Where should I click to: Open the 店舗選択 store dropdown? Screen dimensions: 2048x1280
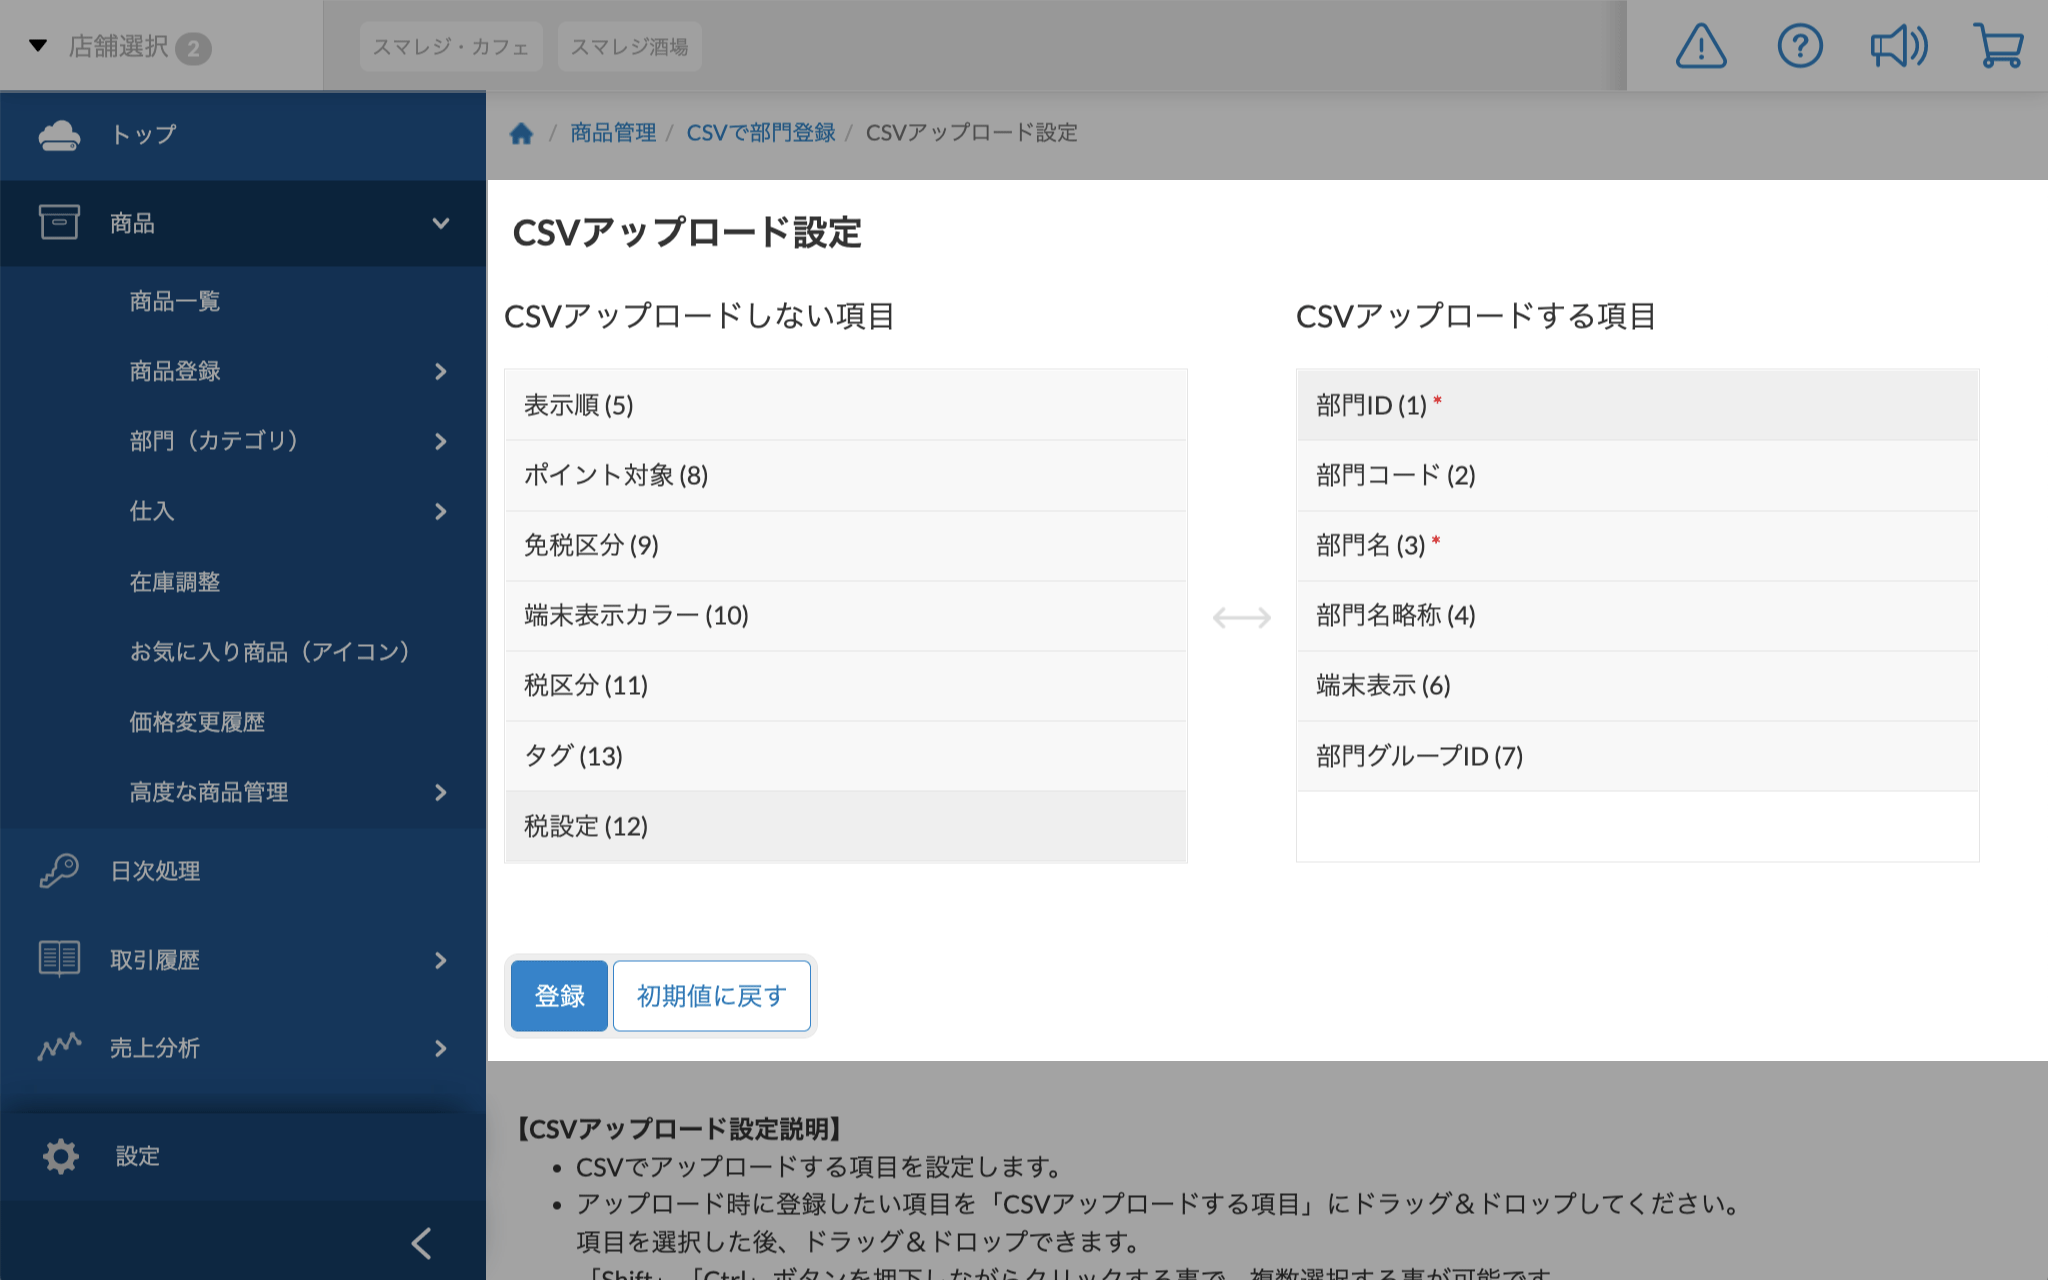pyautogui.click(x=120, y=46)
